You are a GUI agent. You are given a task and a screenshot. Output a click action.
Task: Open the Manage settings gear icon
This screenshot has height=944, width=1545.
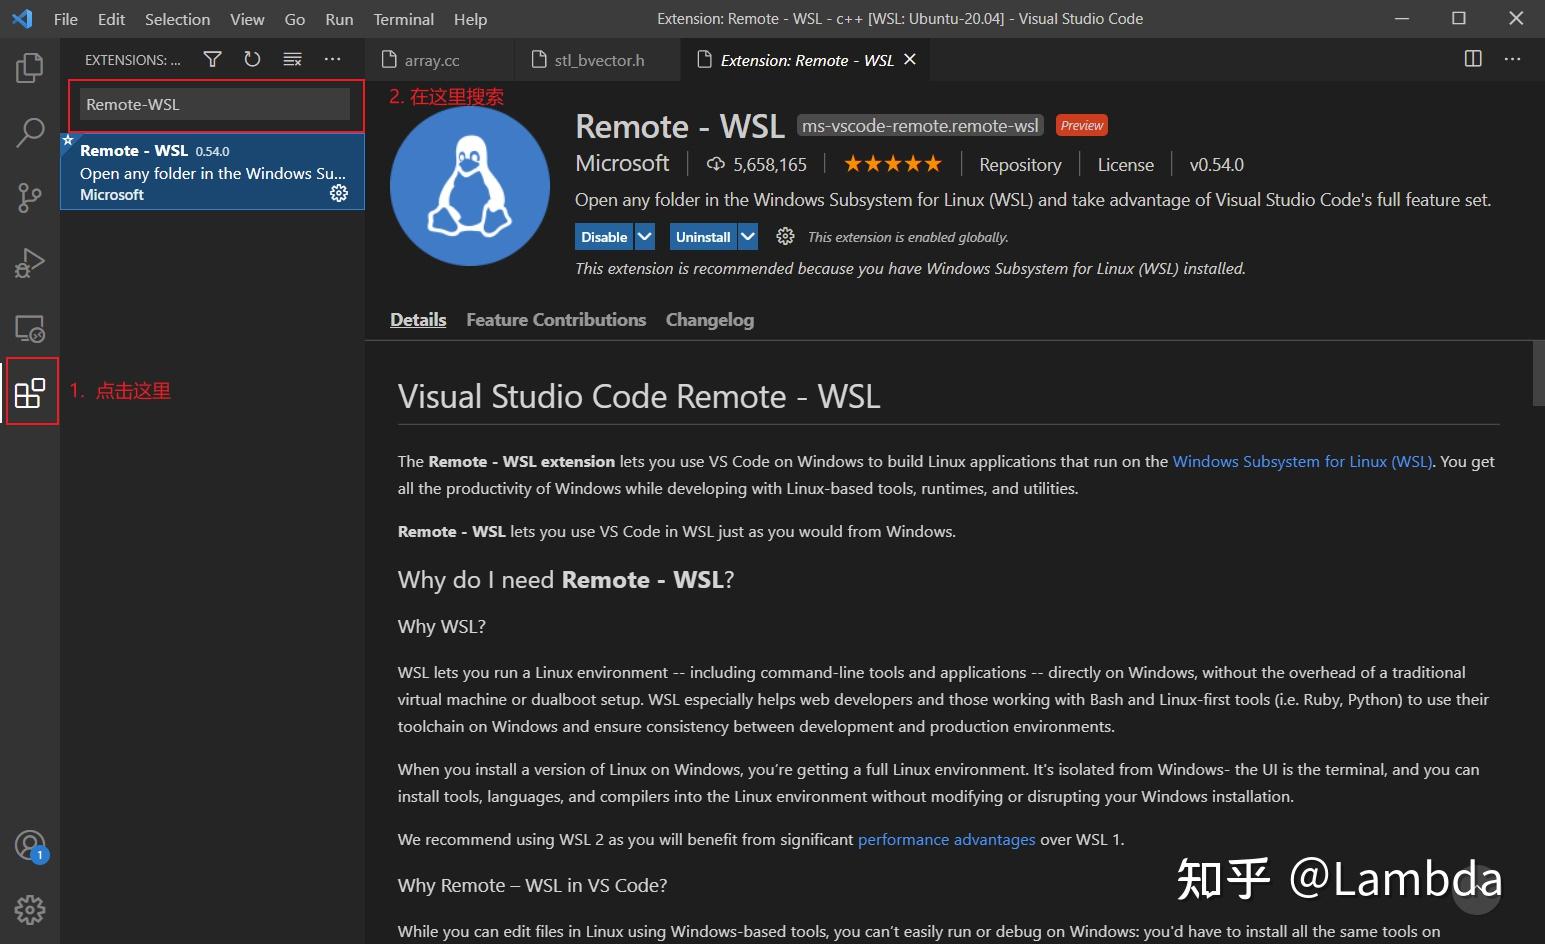(29, 910)
